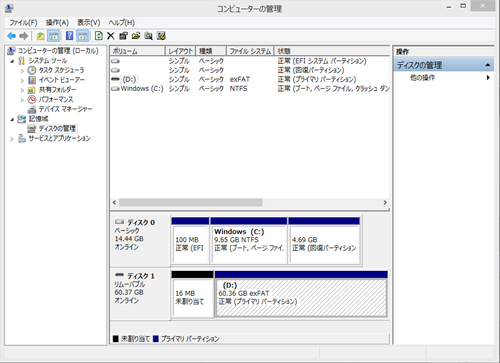Click the blue Back arrow in toolbar

click(11, 36)
